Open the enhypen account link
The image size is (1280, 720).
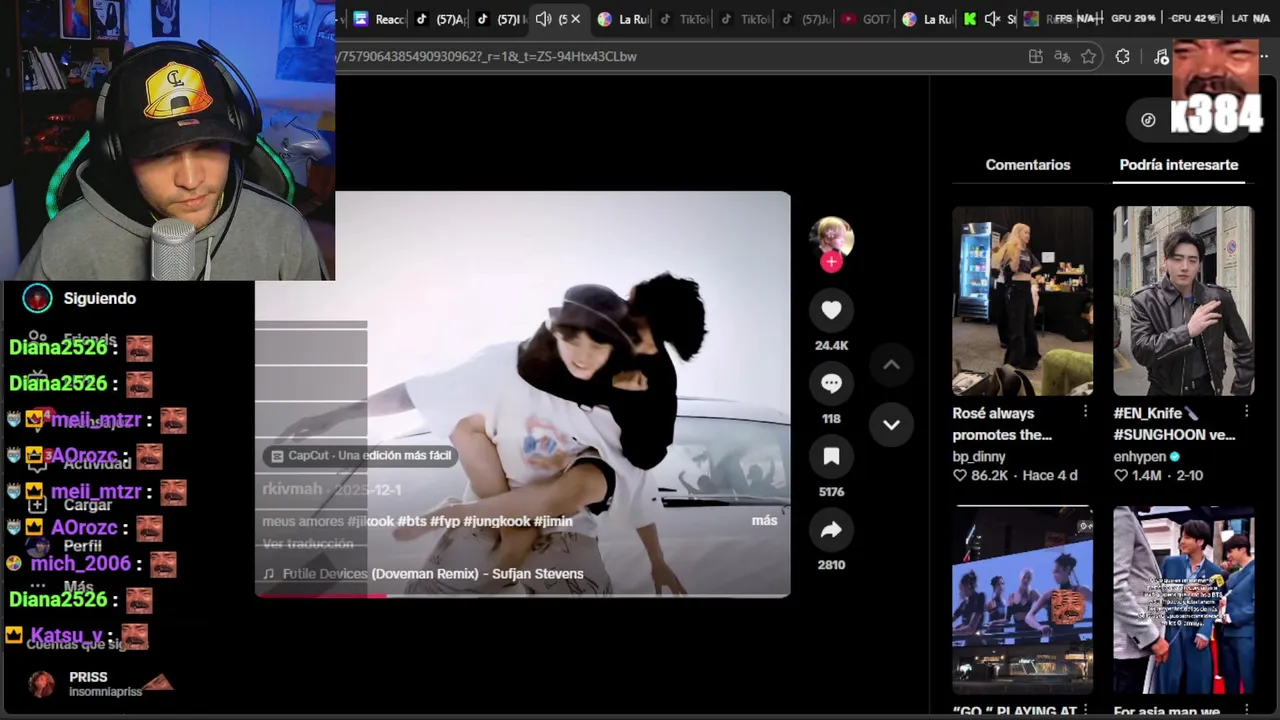[x=1140, y=457]
